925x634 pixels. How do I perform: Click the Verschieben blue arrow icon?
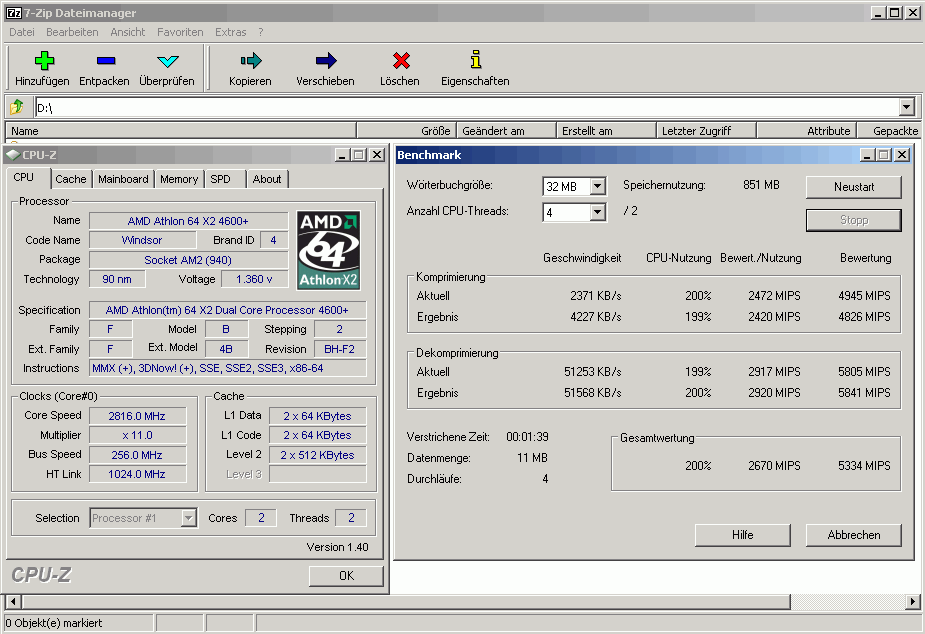[x=326, y=60]
